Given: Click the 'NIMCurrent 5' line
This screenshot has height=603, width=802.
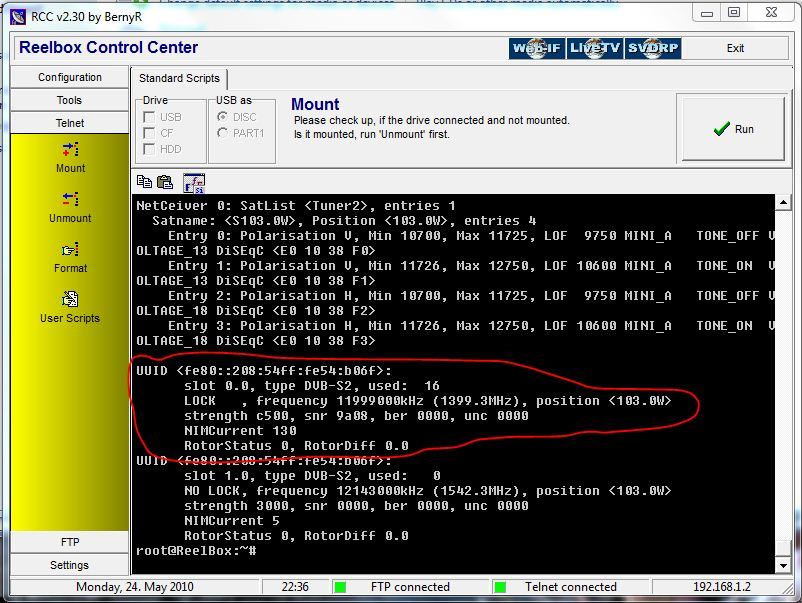Looking at the screenshot, I should pyautogui.click(x=232, y=521).
